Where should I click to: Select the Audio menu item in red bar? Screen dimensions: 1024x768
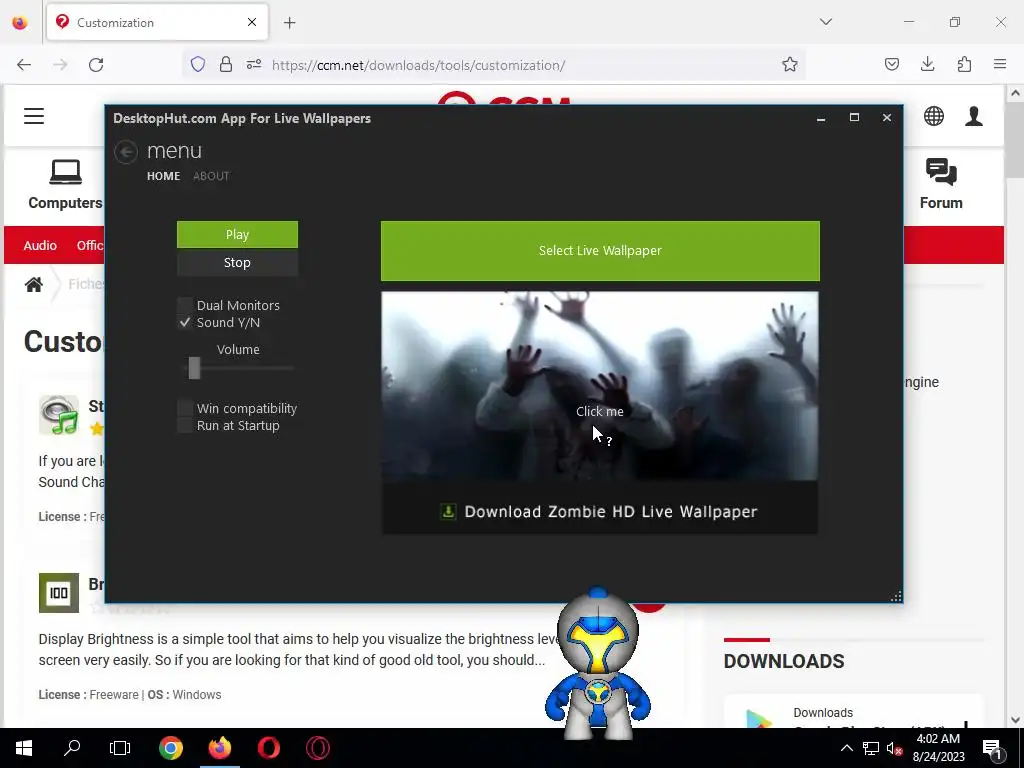coord(40,246)
